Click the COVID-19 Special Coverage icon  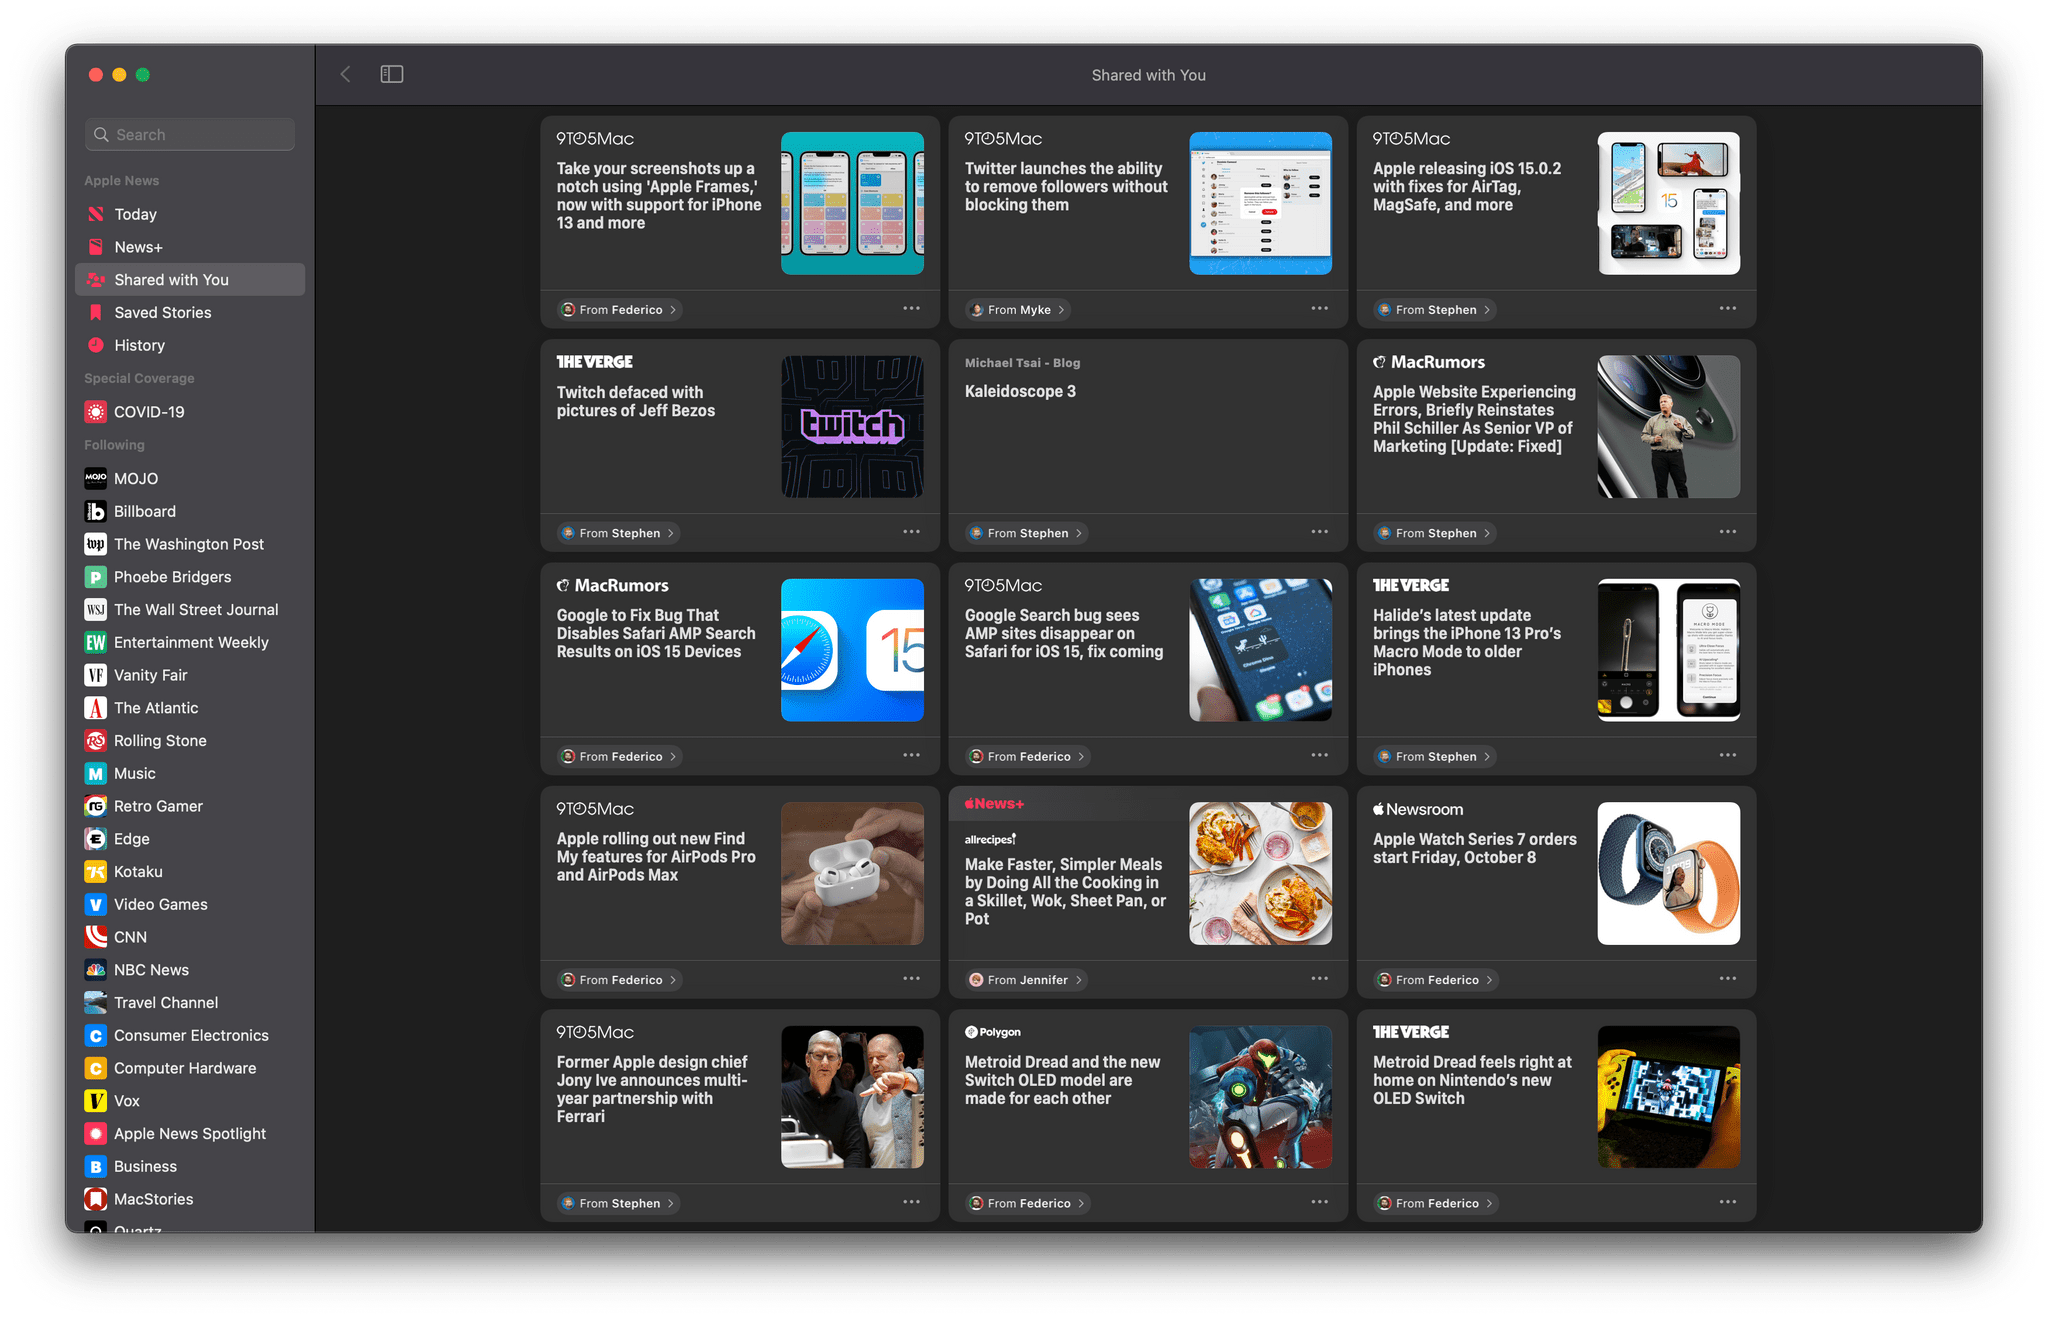[97, 410]
